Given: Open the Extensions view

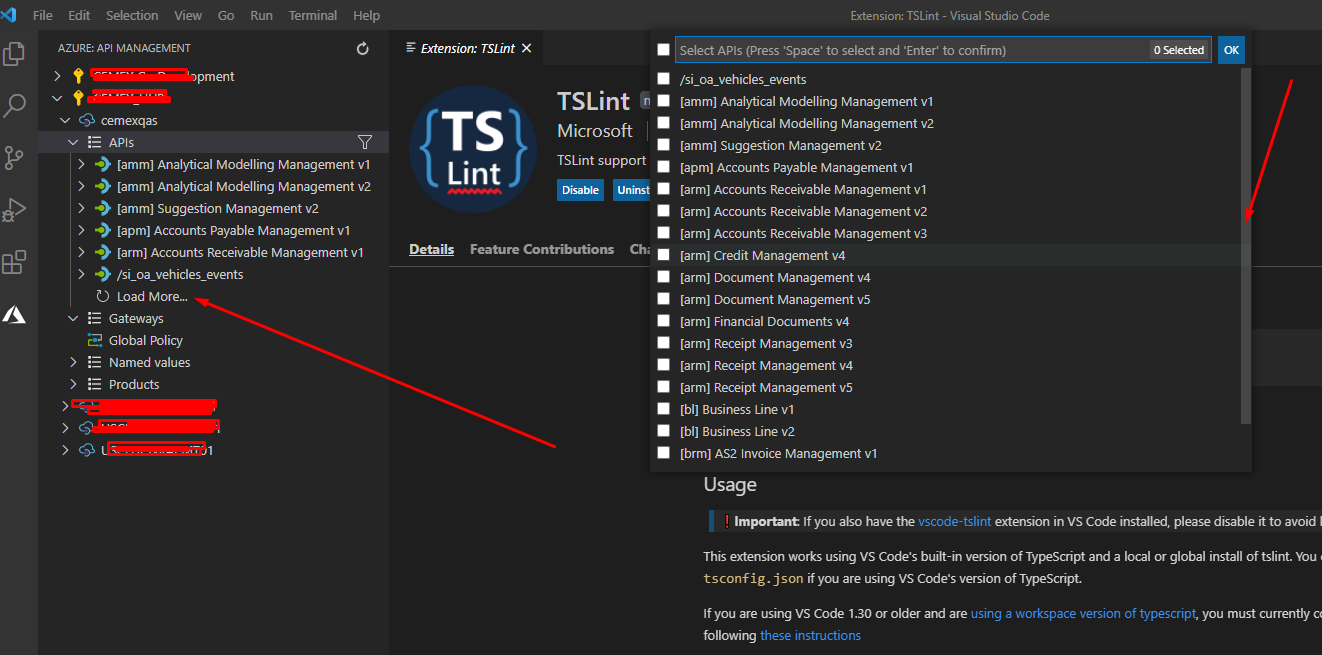Looking at the screenshot, I should coord(15,262).
